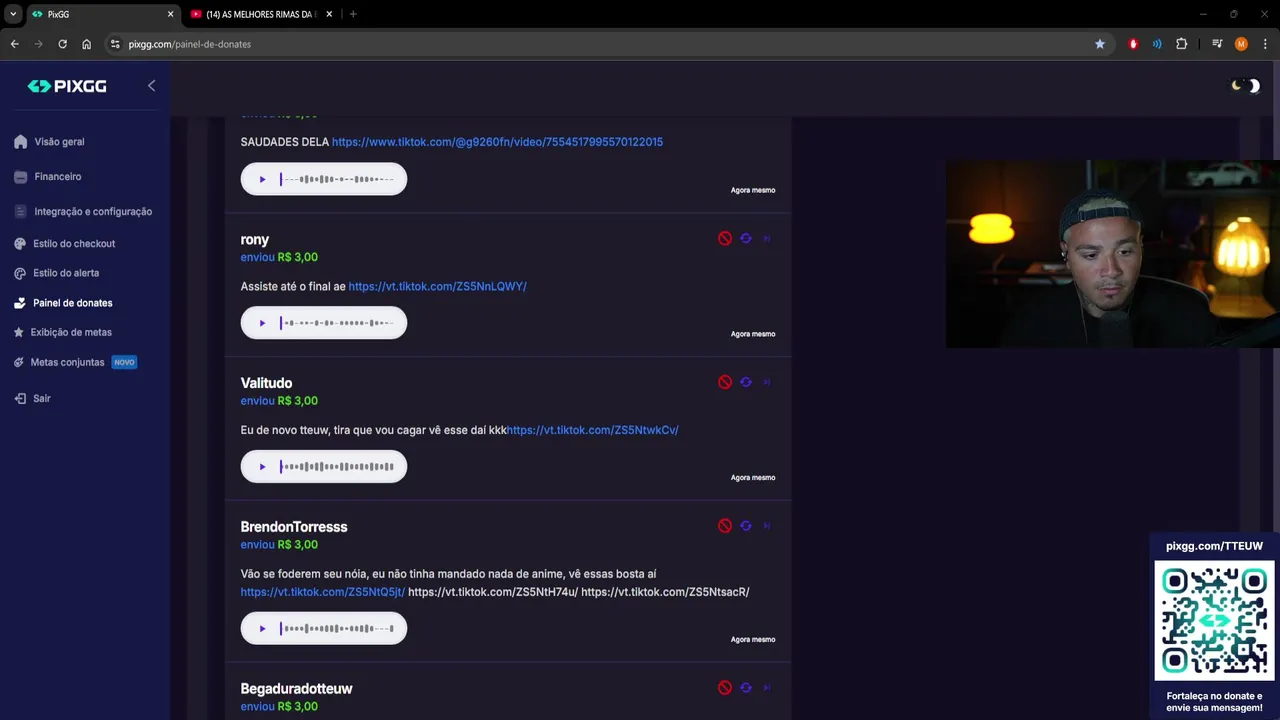
Task: Click the red block icon on Begaduradotteuw's donation
Action: (x=725, y=688)
